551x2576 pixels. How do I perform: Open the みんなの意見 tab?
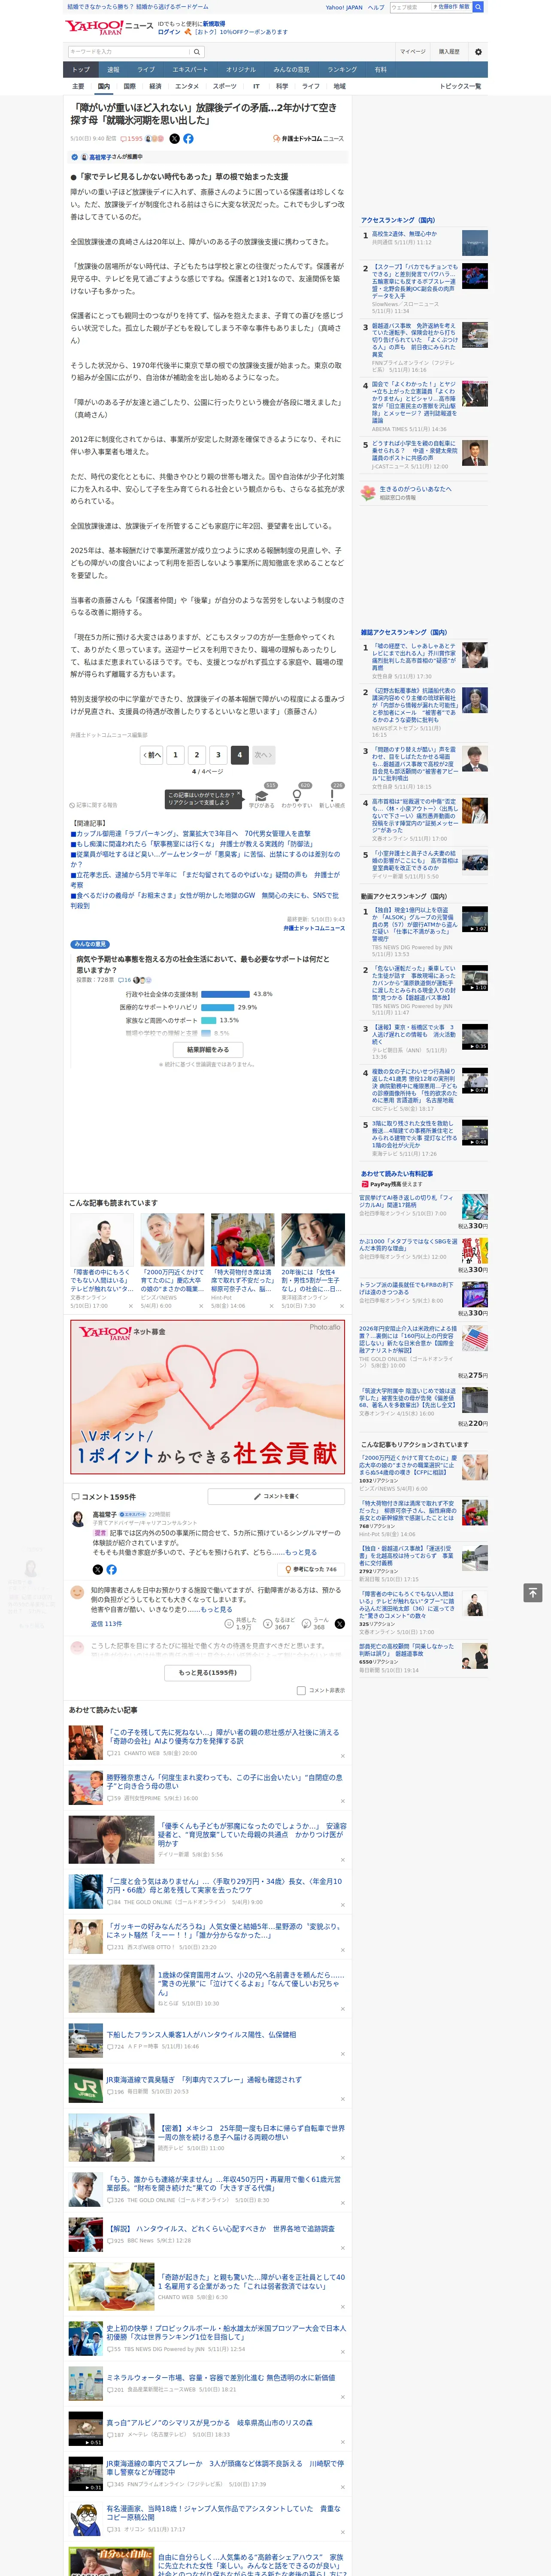pyautogui.click(x=291, y=70)
